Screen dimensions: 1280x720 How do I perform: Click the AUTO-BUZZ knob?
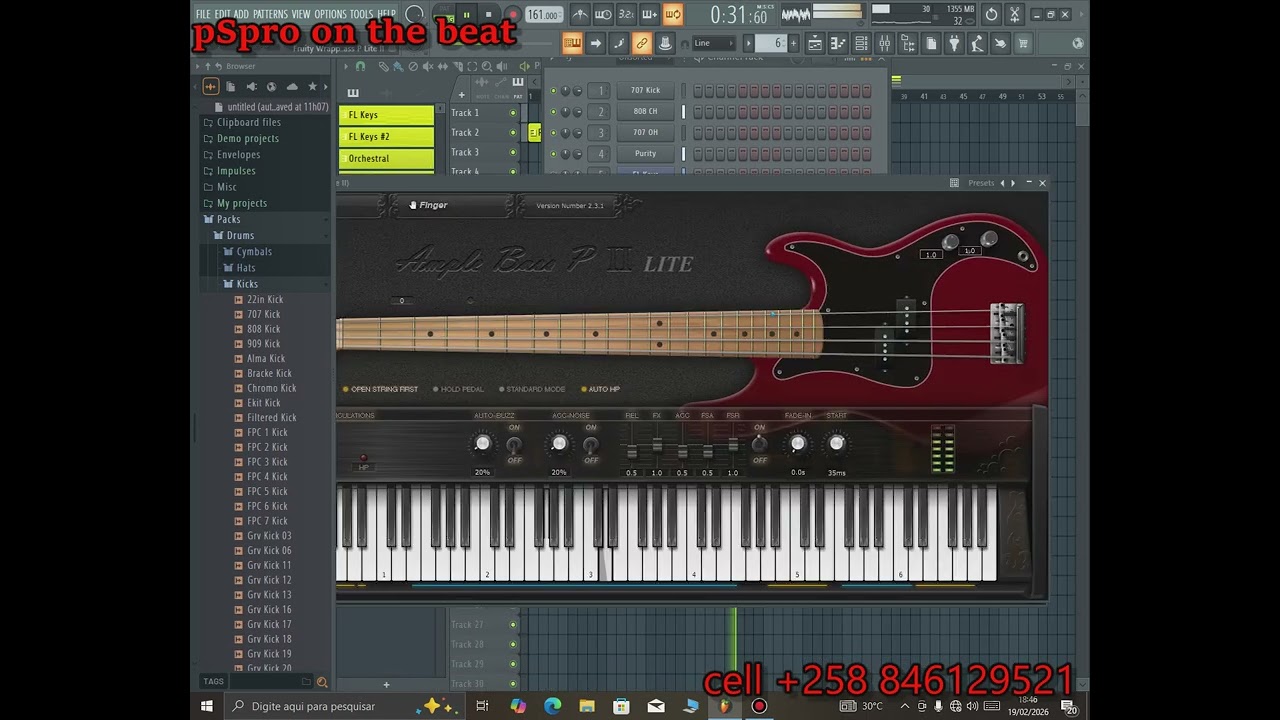click(x=483, y=444)
